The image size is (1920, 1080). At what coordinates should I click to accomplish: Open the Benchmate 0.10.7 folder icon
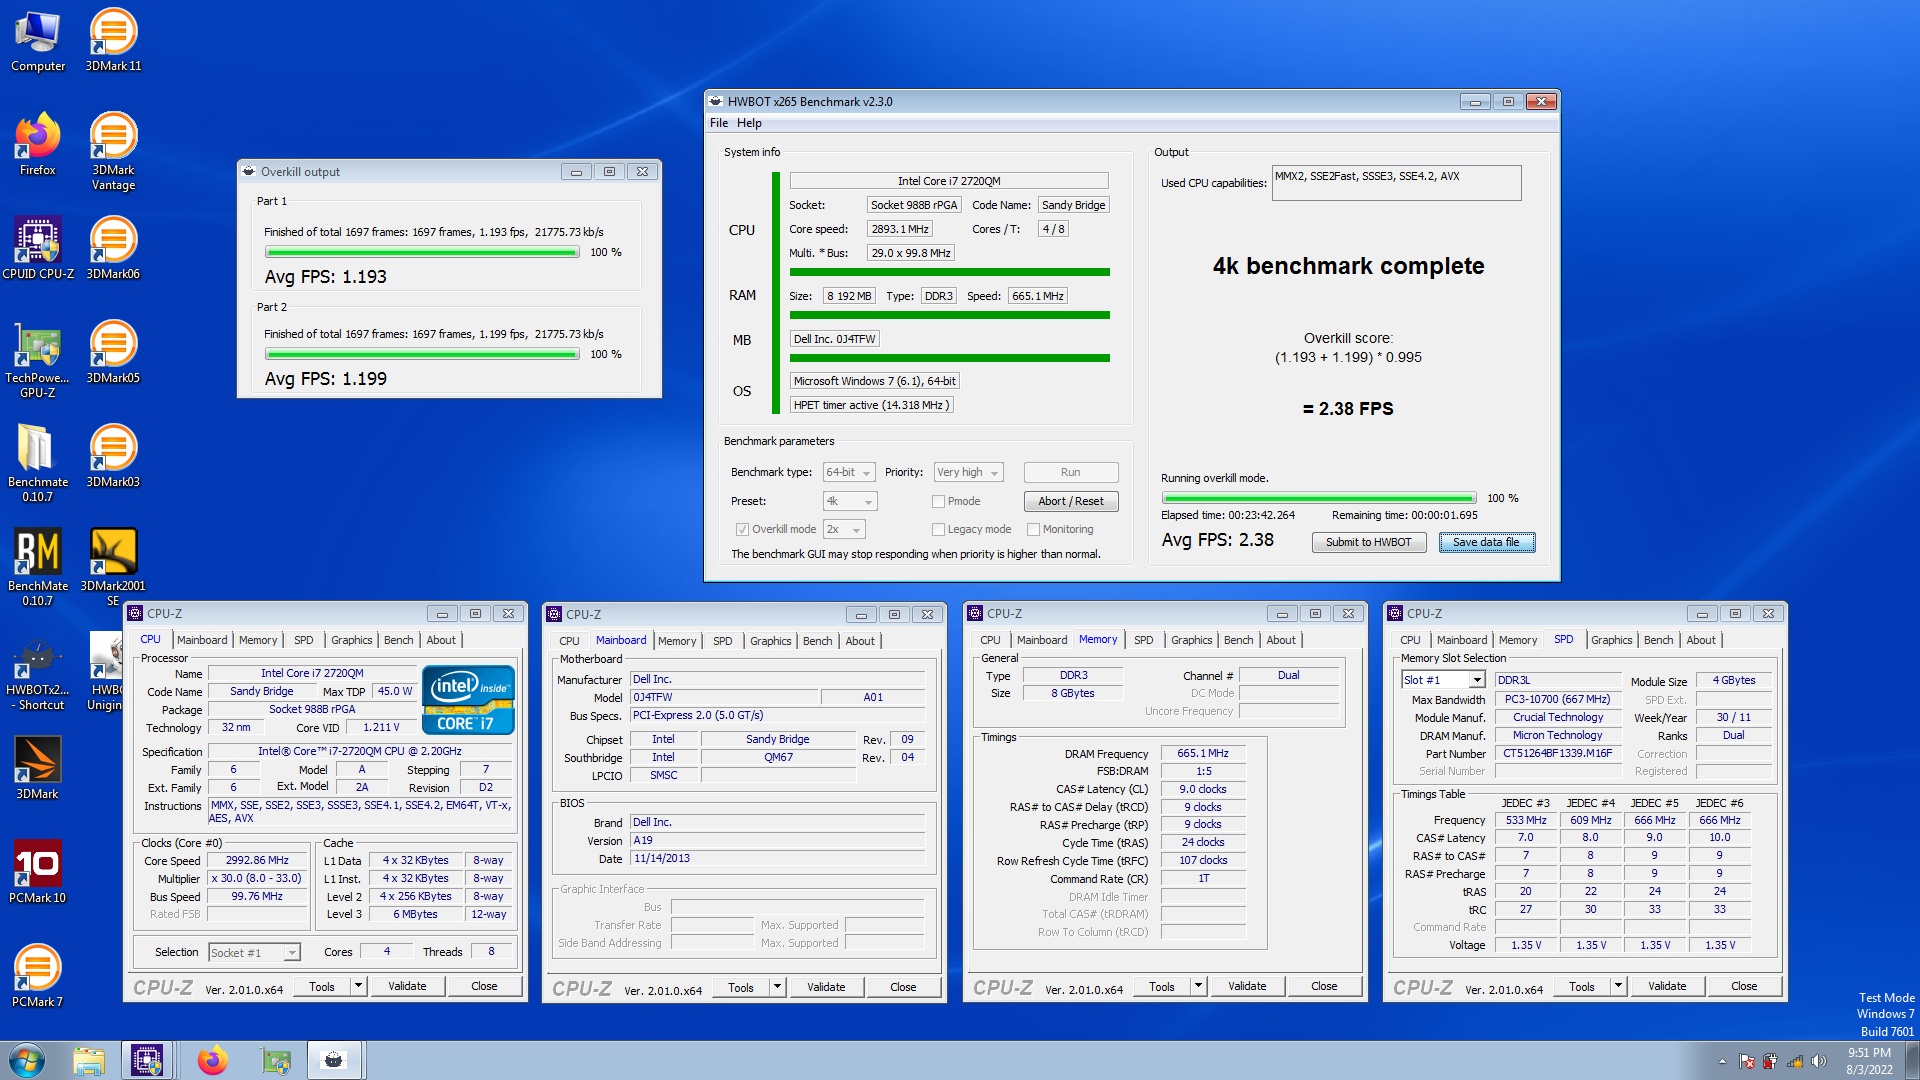38,463
